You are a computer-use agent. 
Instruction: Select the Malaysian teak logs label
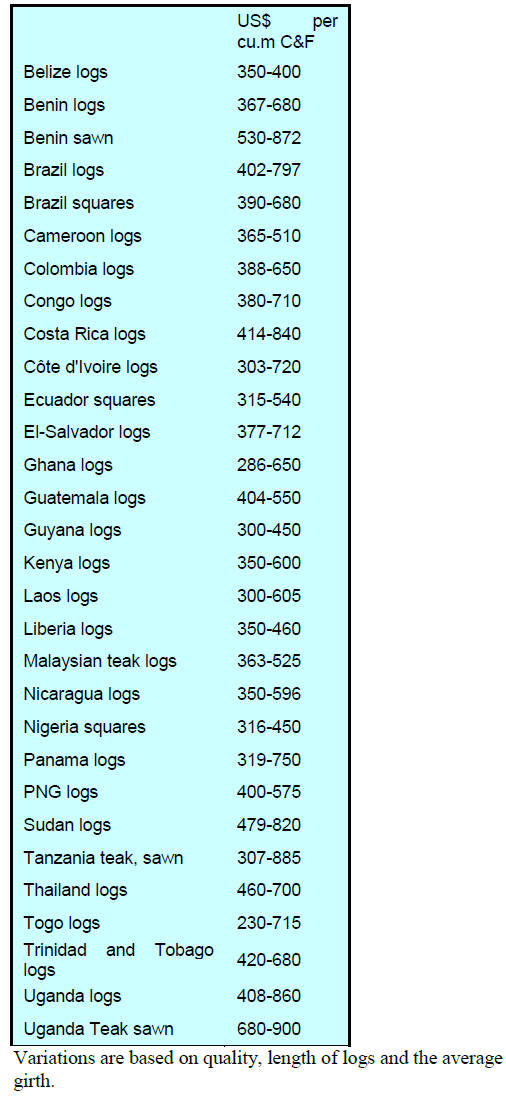coord(100,661)
